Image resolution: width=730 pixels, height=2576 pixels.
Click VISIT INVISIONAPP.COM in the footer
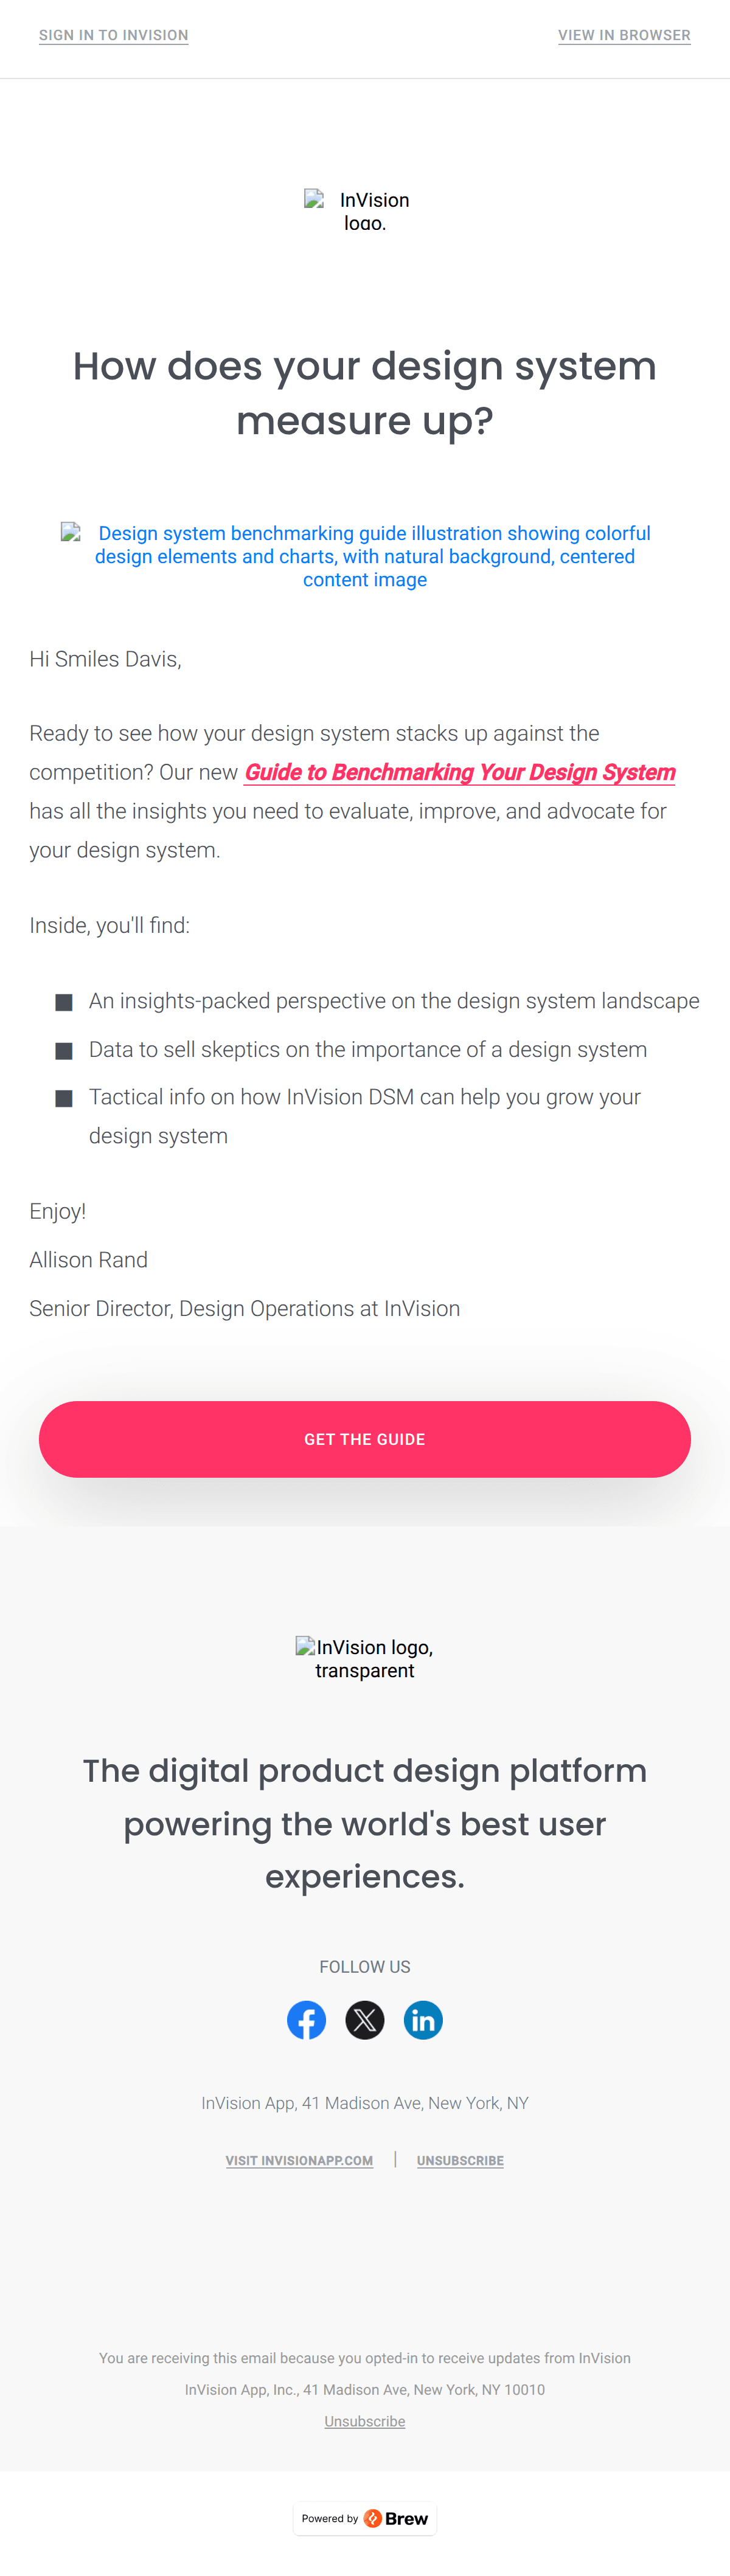click(299, 2161)
